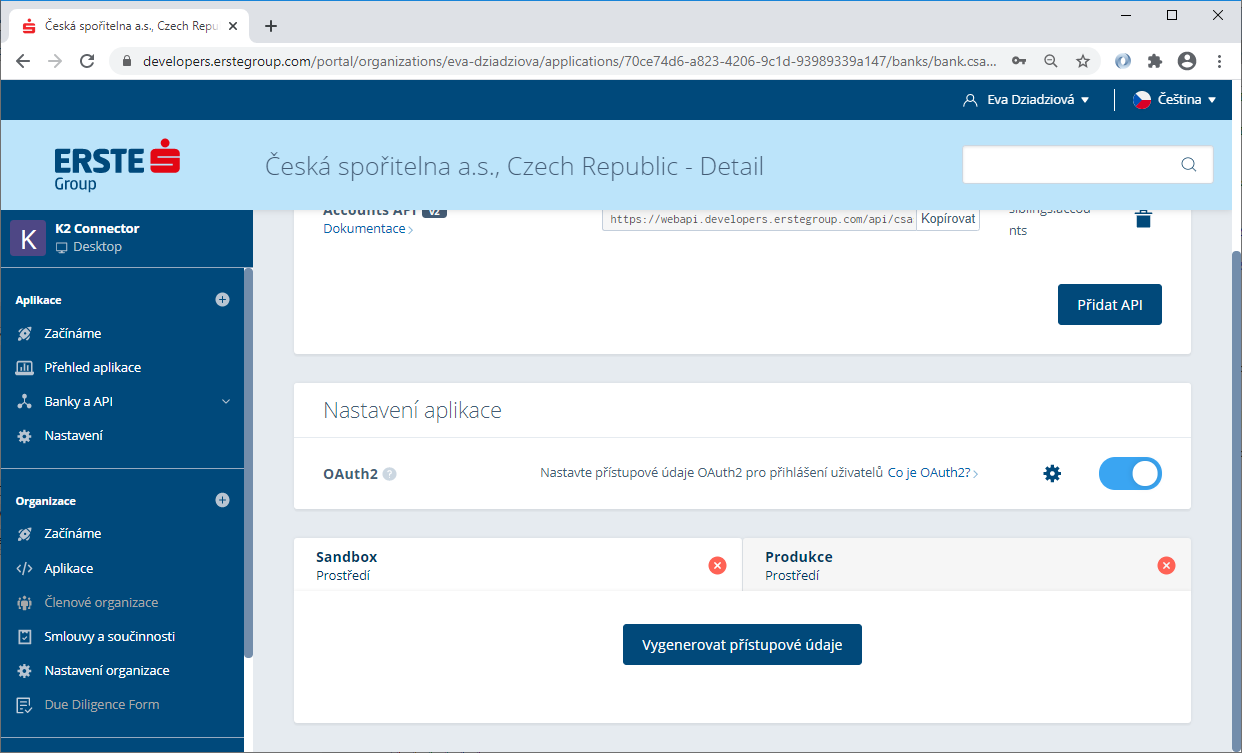This screenshot has width=1242, height=753.
Task: Open a new browser tab with plus
Action: [x=271, y=26]
